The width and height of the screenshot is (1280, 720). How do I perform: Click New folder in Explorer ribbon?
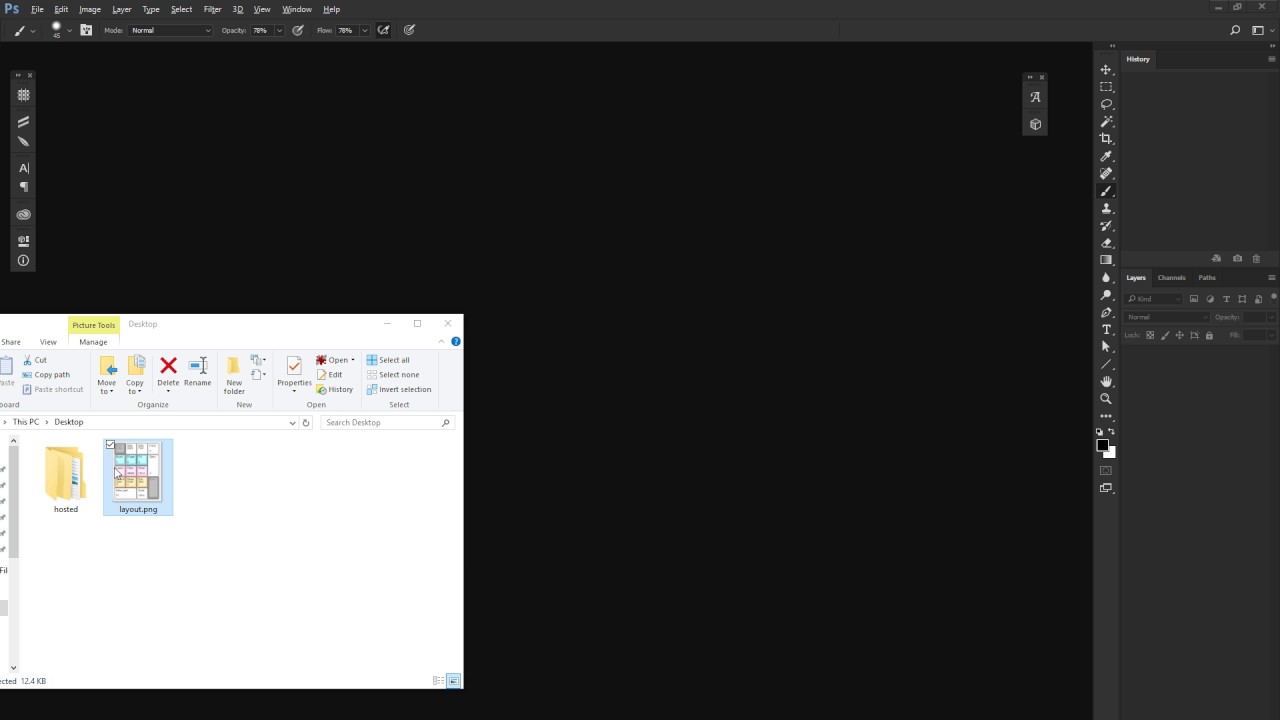(234, 375)
